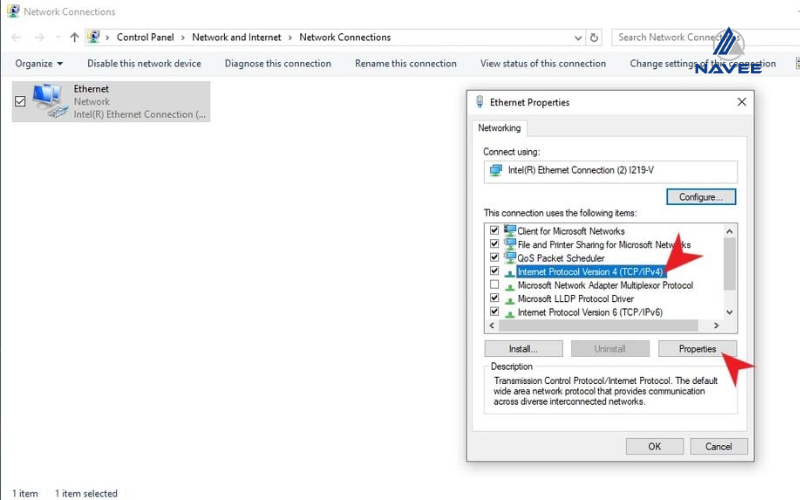Click Change settings of this connection
The image size is (800, 500).
(x=703, y=63)
